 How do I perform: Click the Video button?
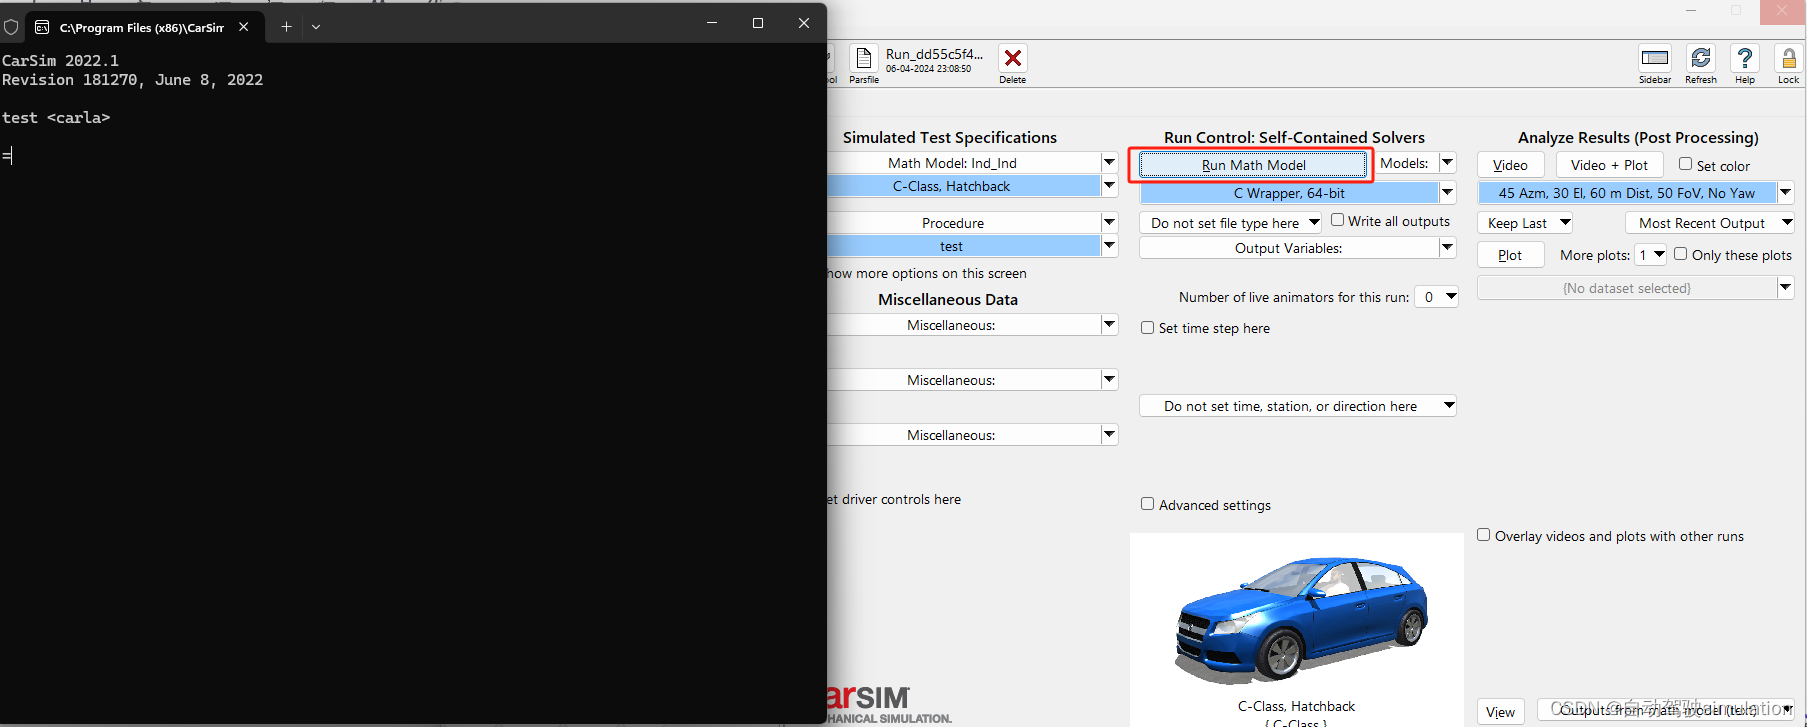(1510, 165)
